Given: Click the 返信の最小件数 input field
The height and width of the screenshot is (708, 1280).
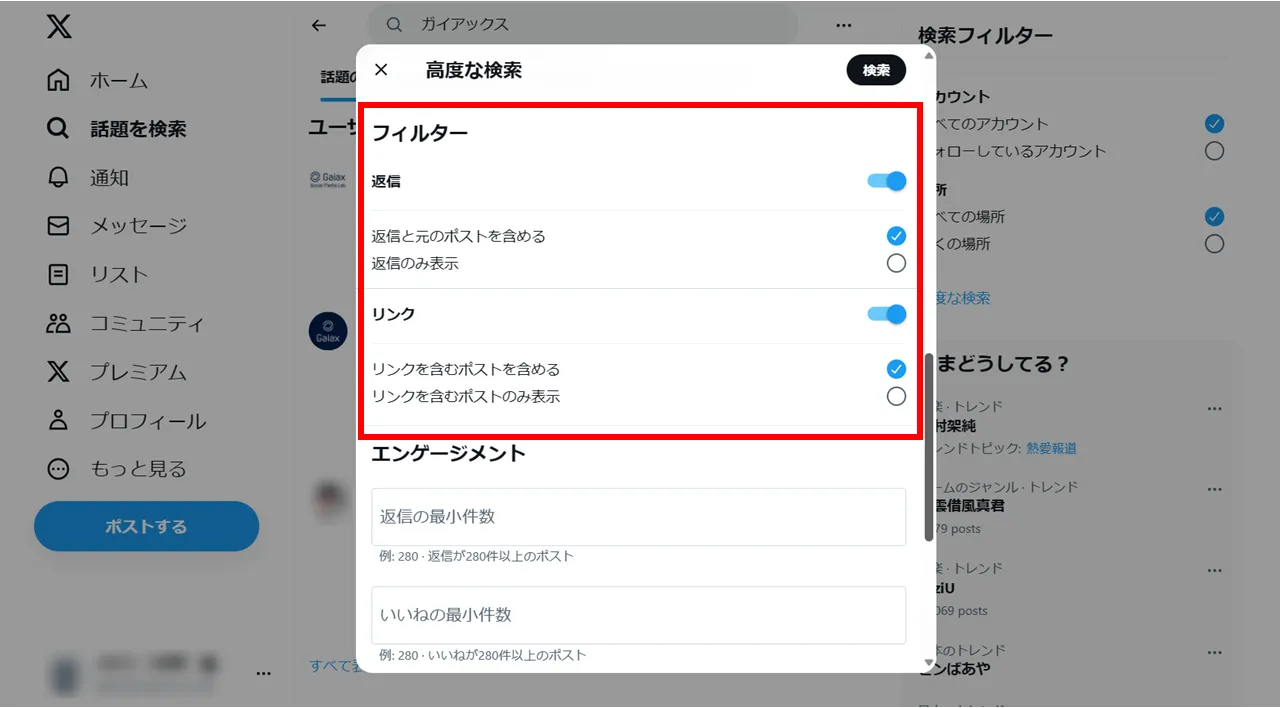Looking at the screenshot, I should click(638, 517).
